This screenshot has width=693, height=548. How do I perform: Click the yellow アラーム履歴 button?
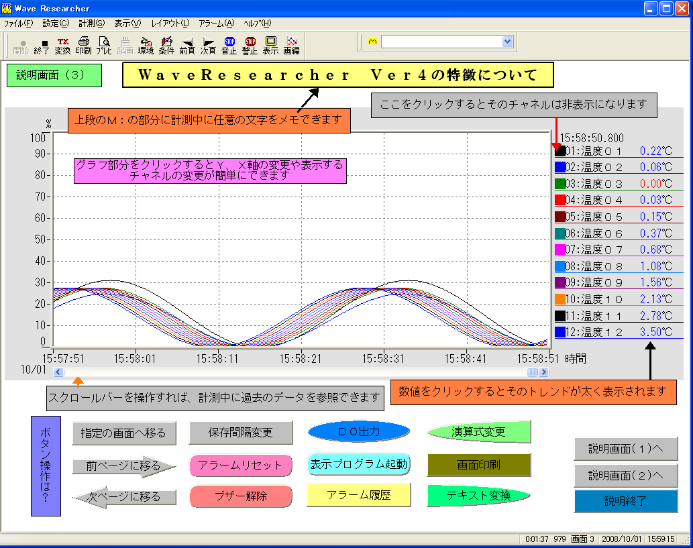point(359,495)
